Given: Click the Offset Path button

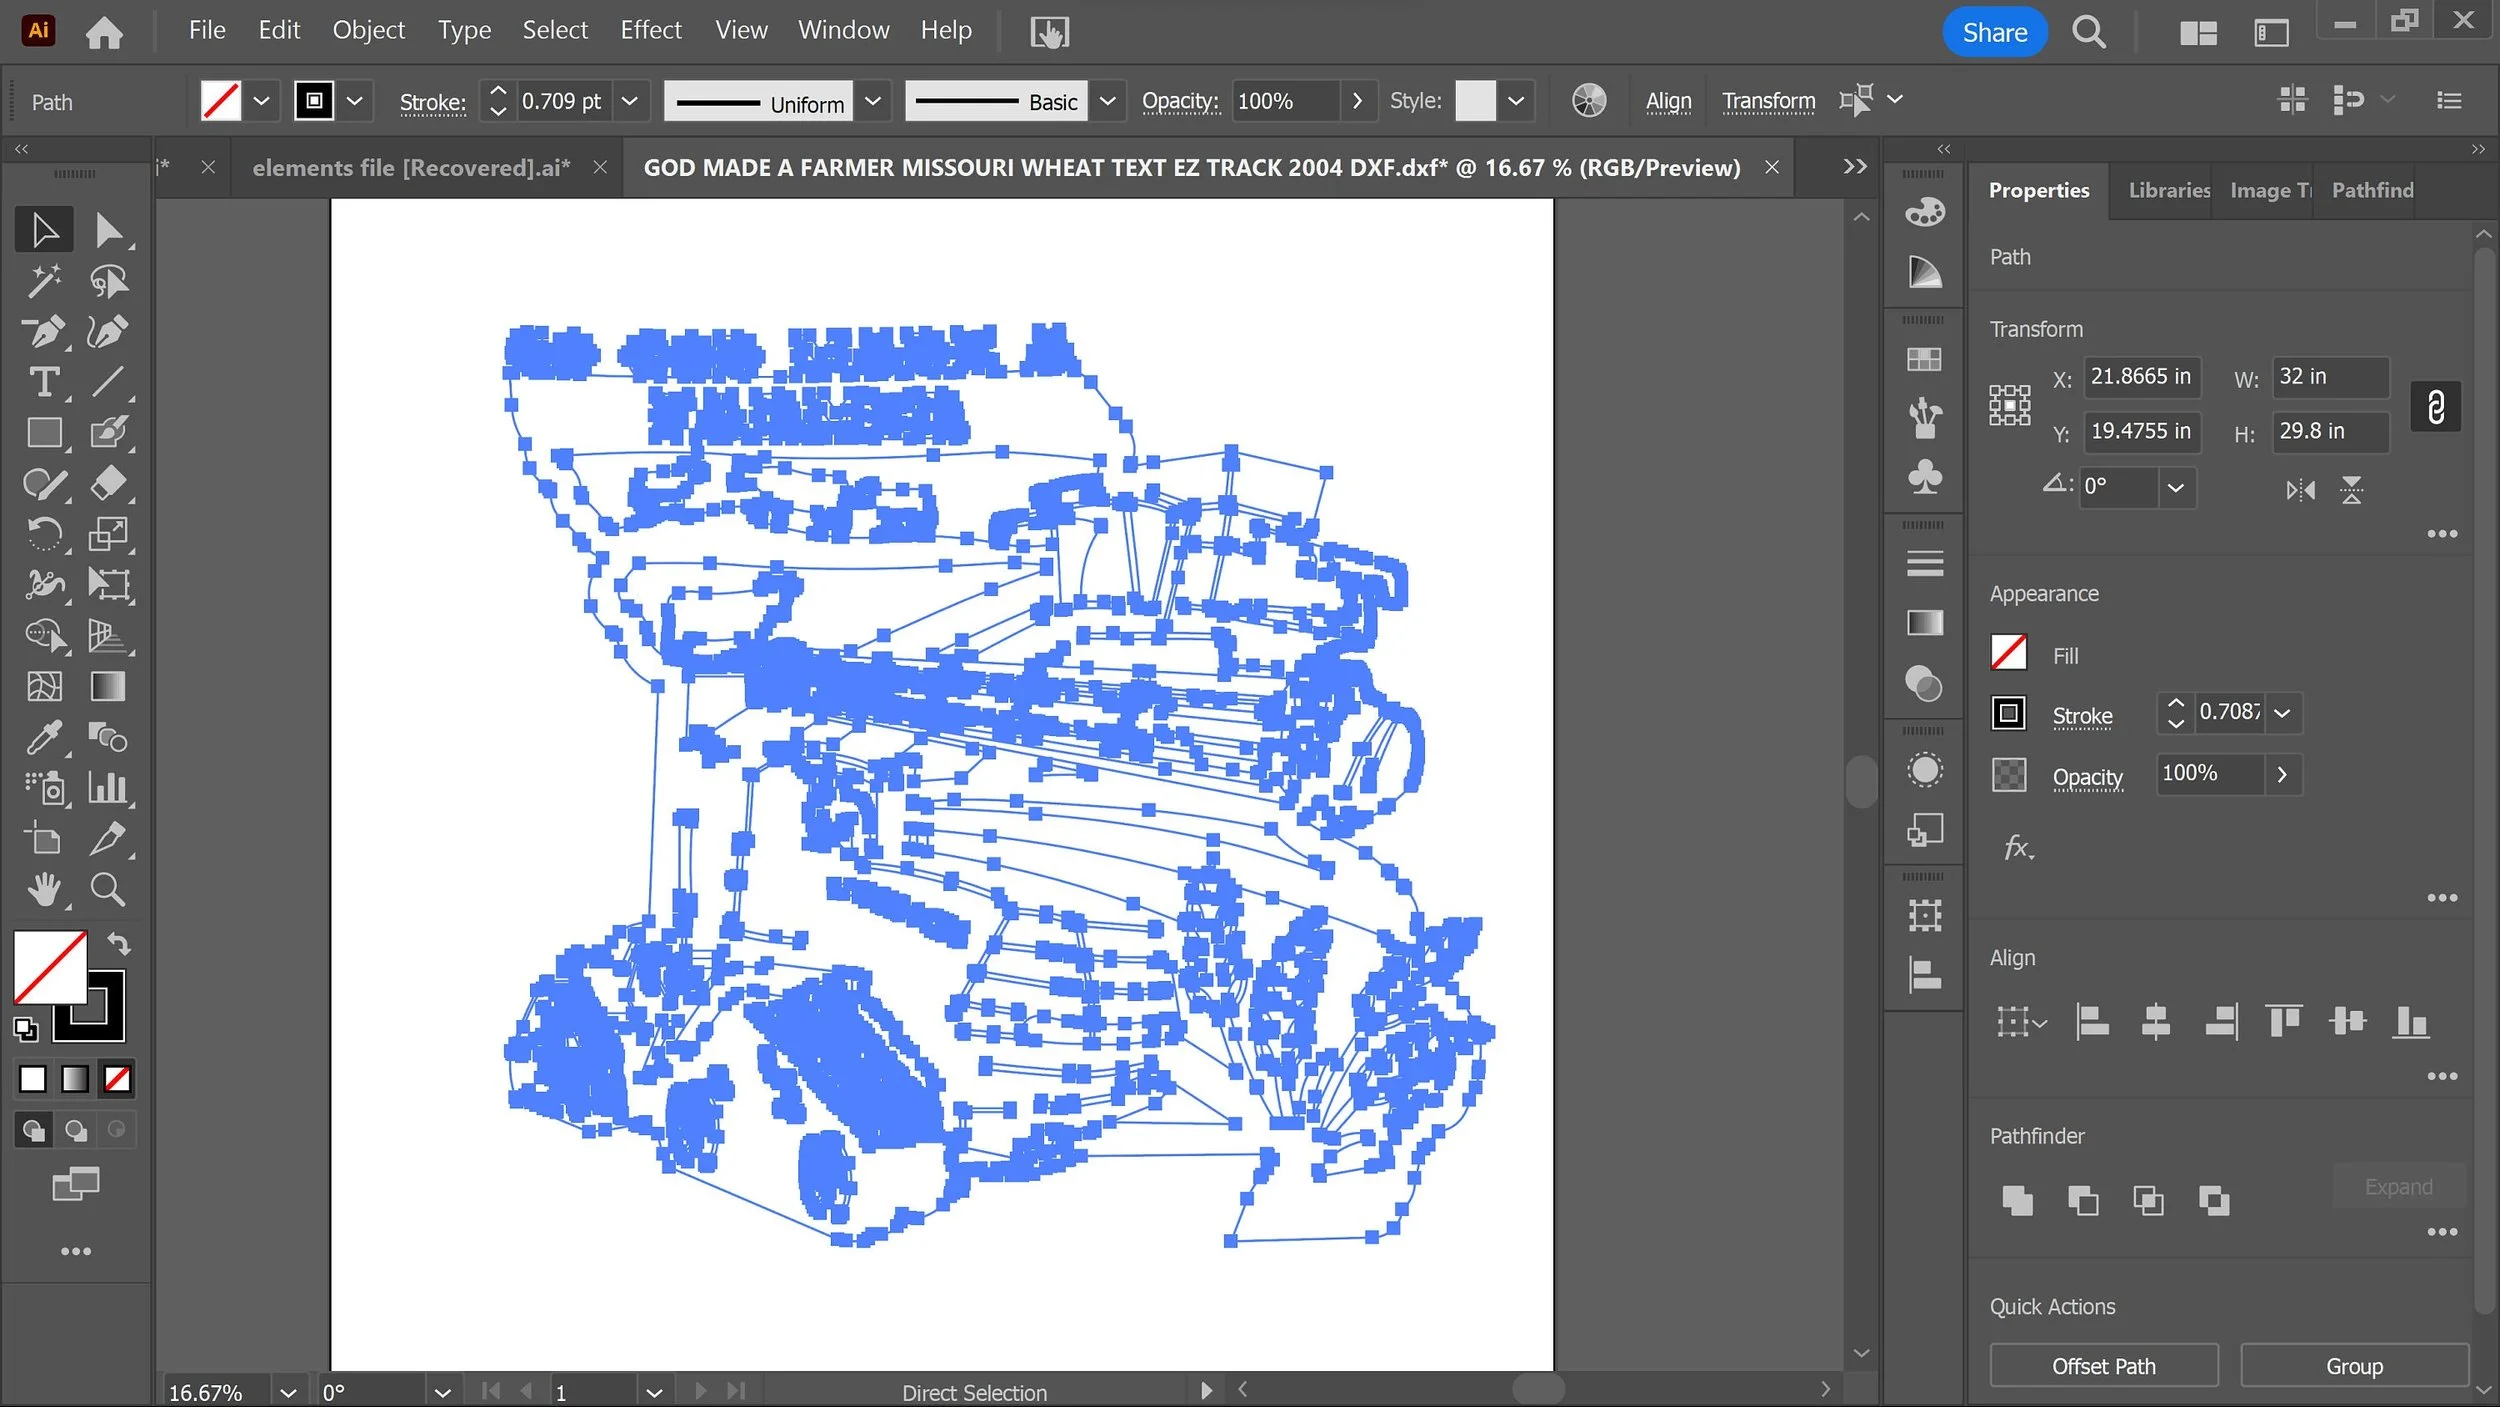Looking at the screenshot, I should point(2103,1366).
